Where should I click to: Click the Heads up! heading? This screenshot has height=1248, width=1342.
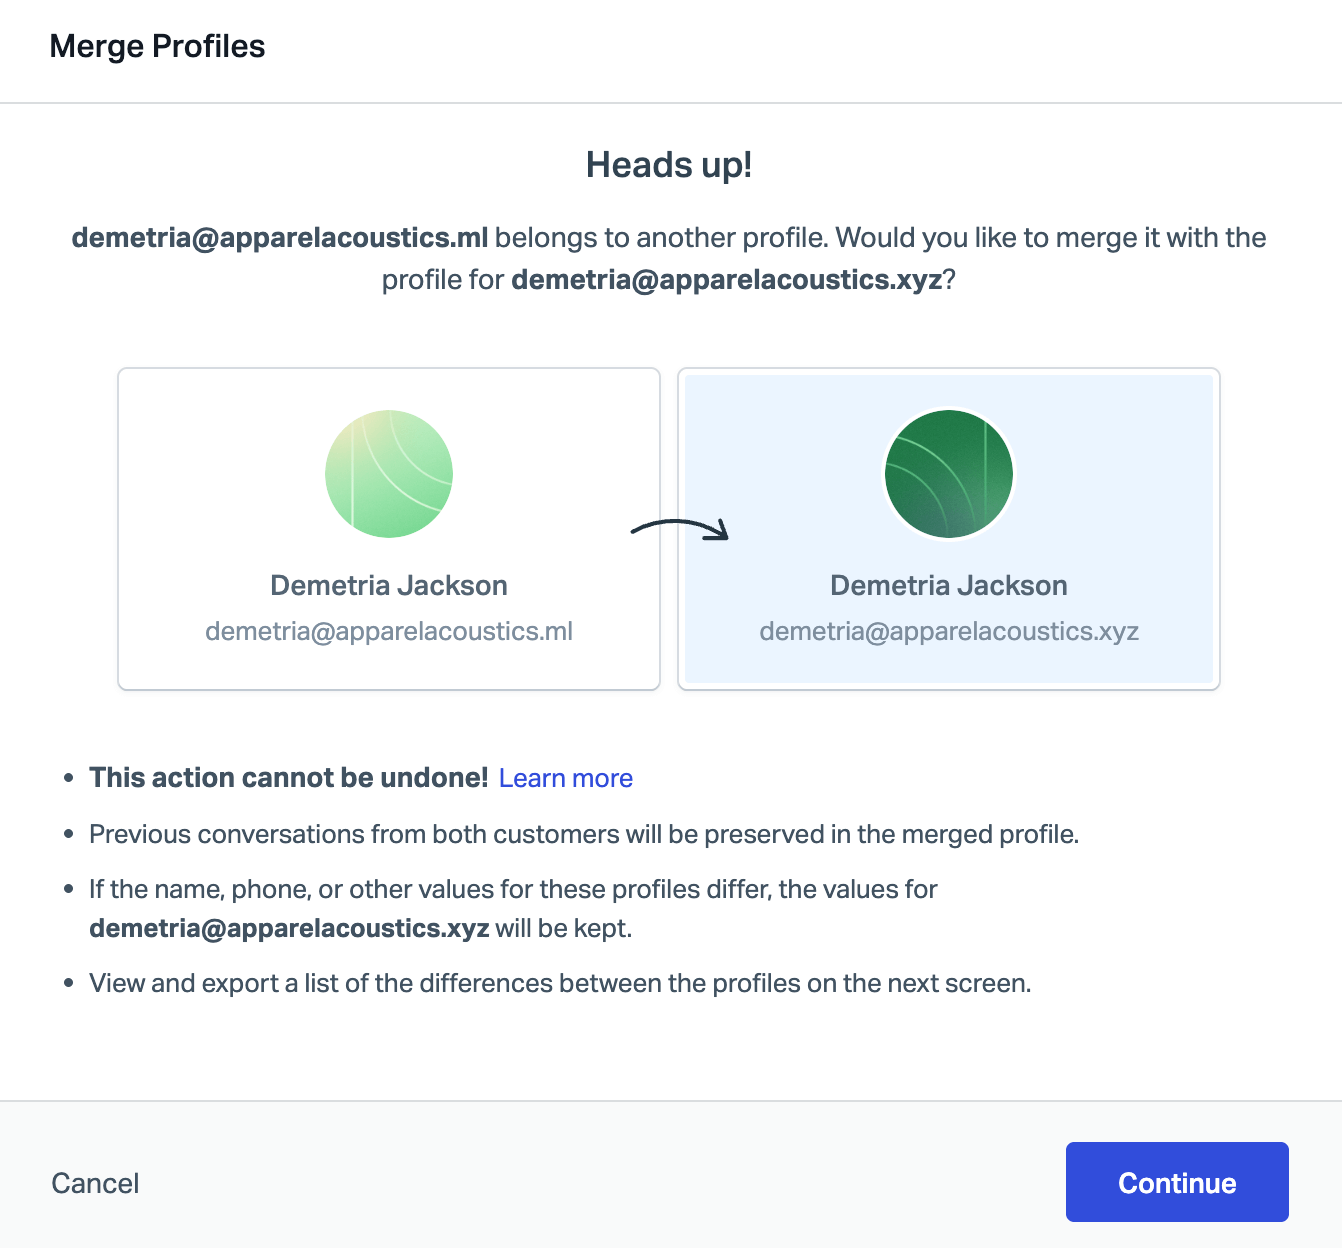tap(669, 165)
